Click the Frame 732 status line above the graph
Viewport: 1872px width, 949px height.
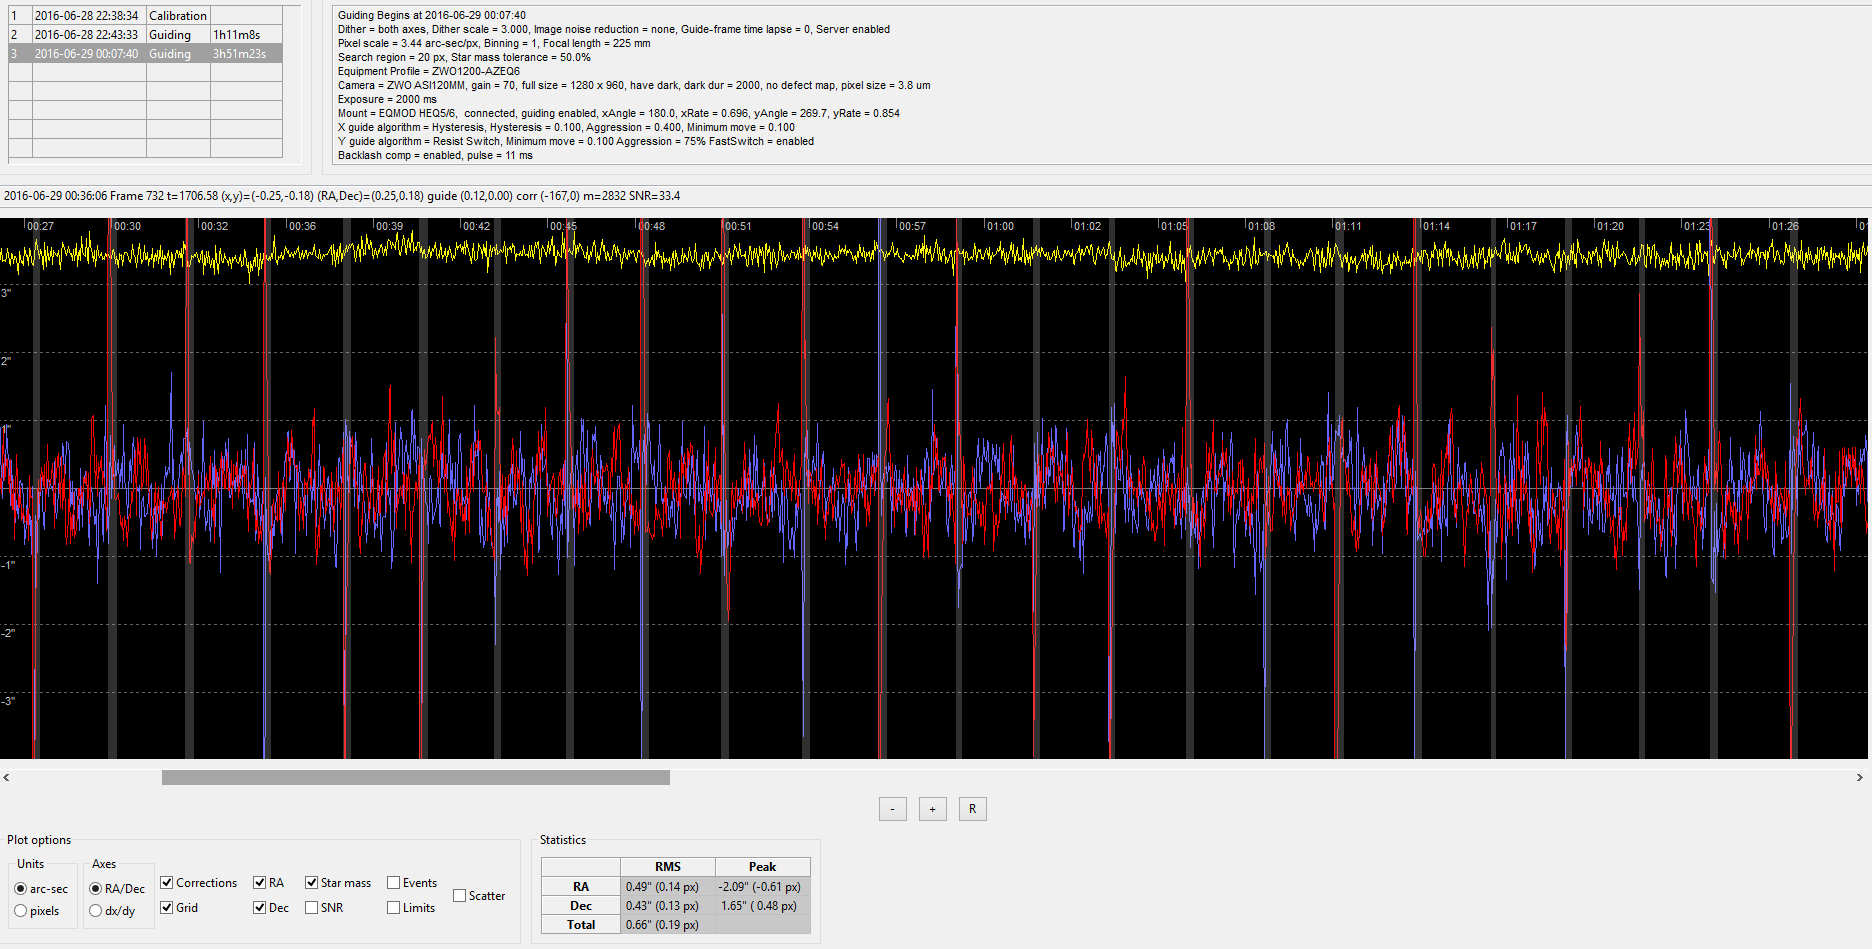342,196
